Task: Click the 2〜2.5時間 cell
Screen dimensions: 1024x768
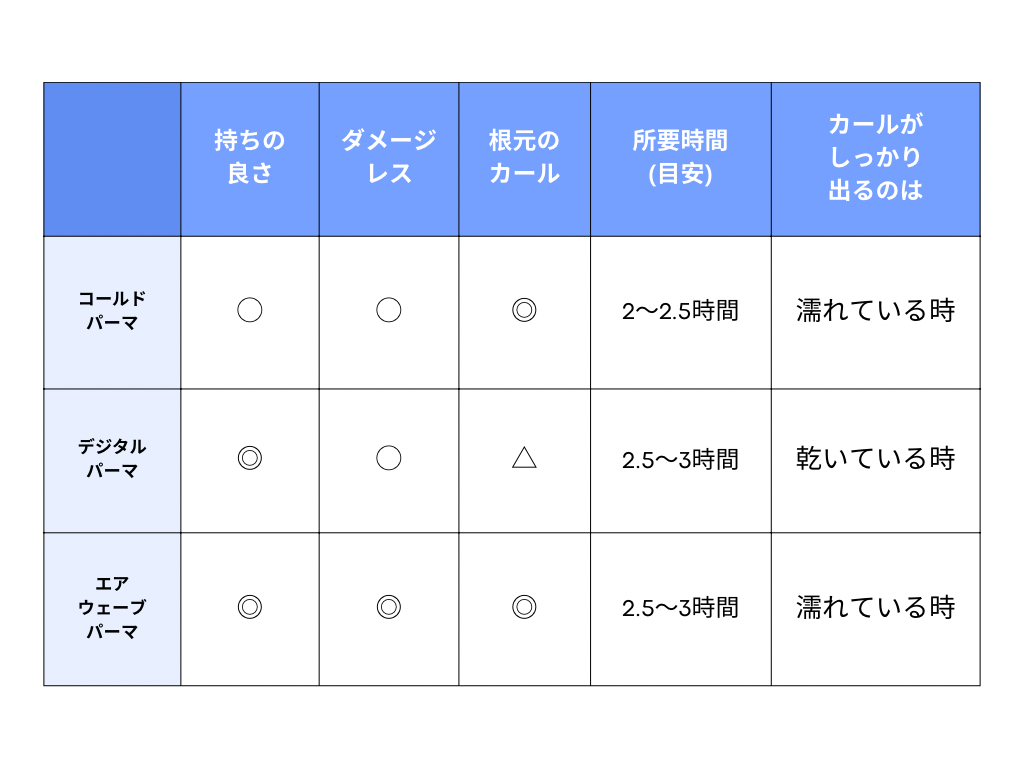Action: pos(680,312)
